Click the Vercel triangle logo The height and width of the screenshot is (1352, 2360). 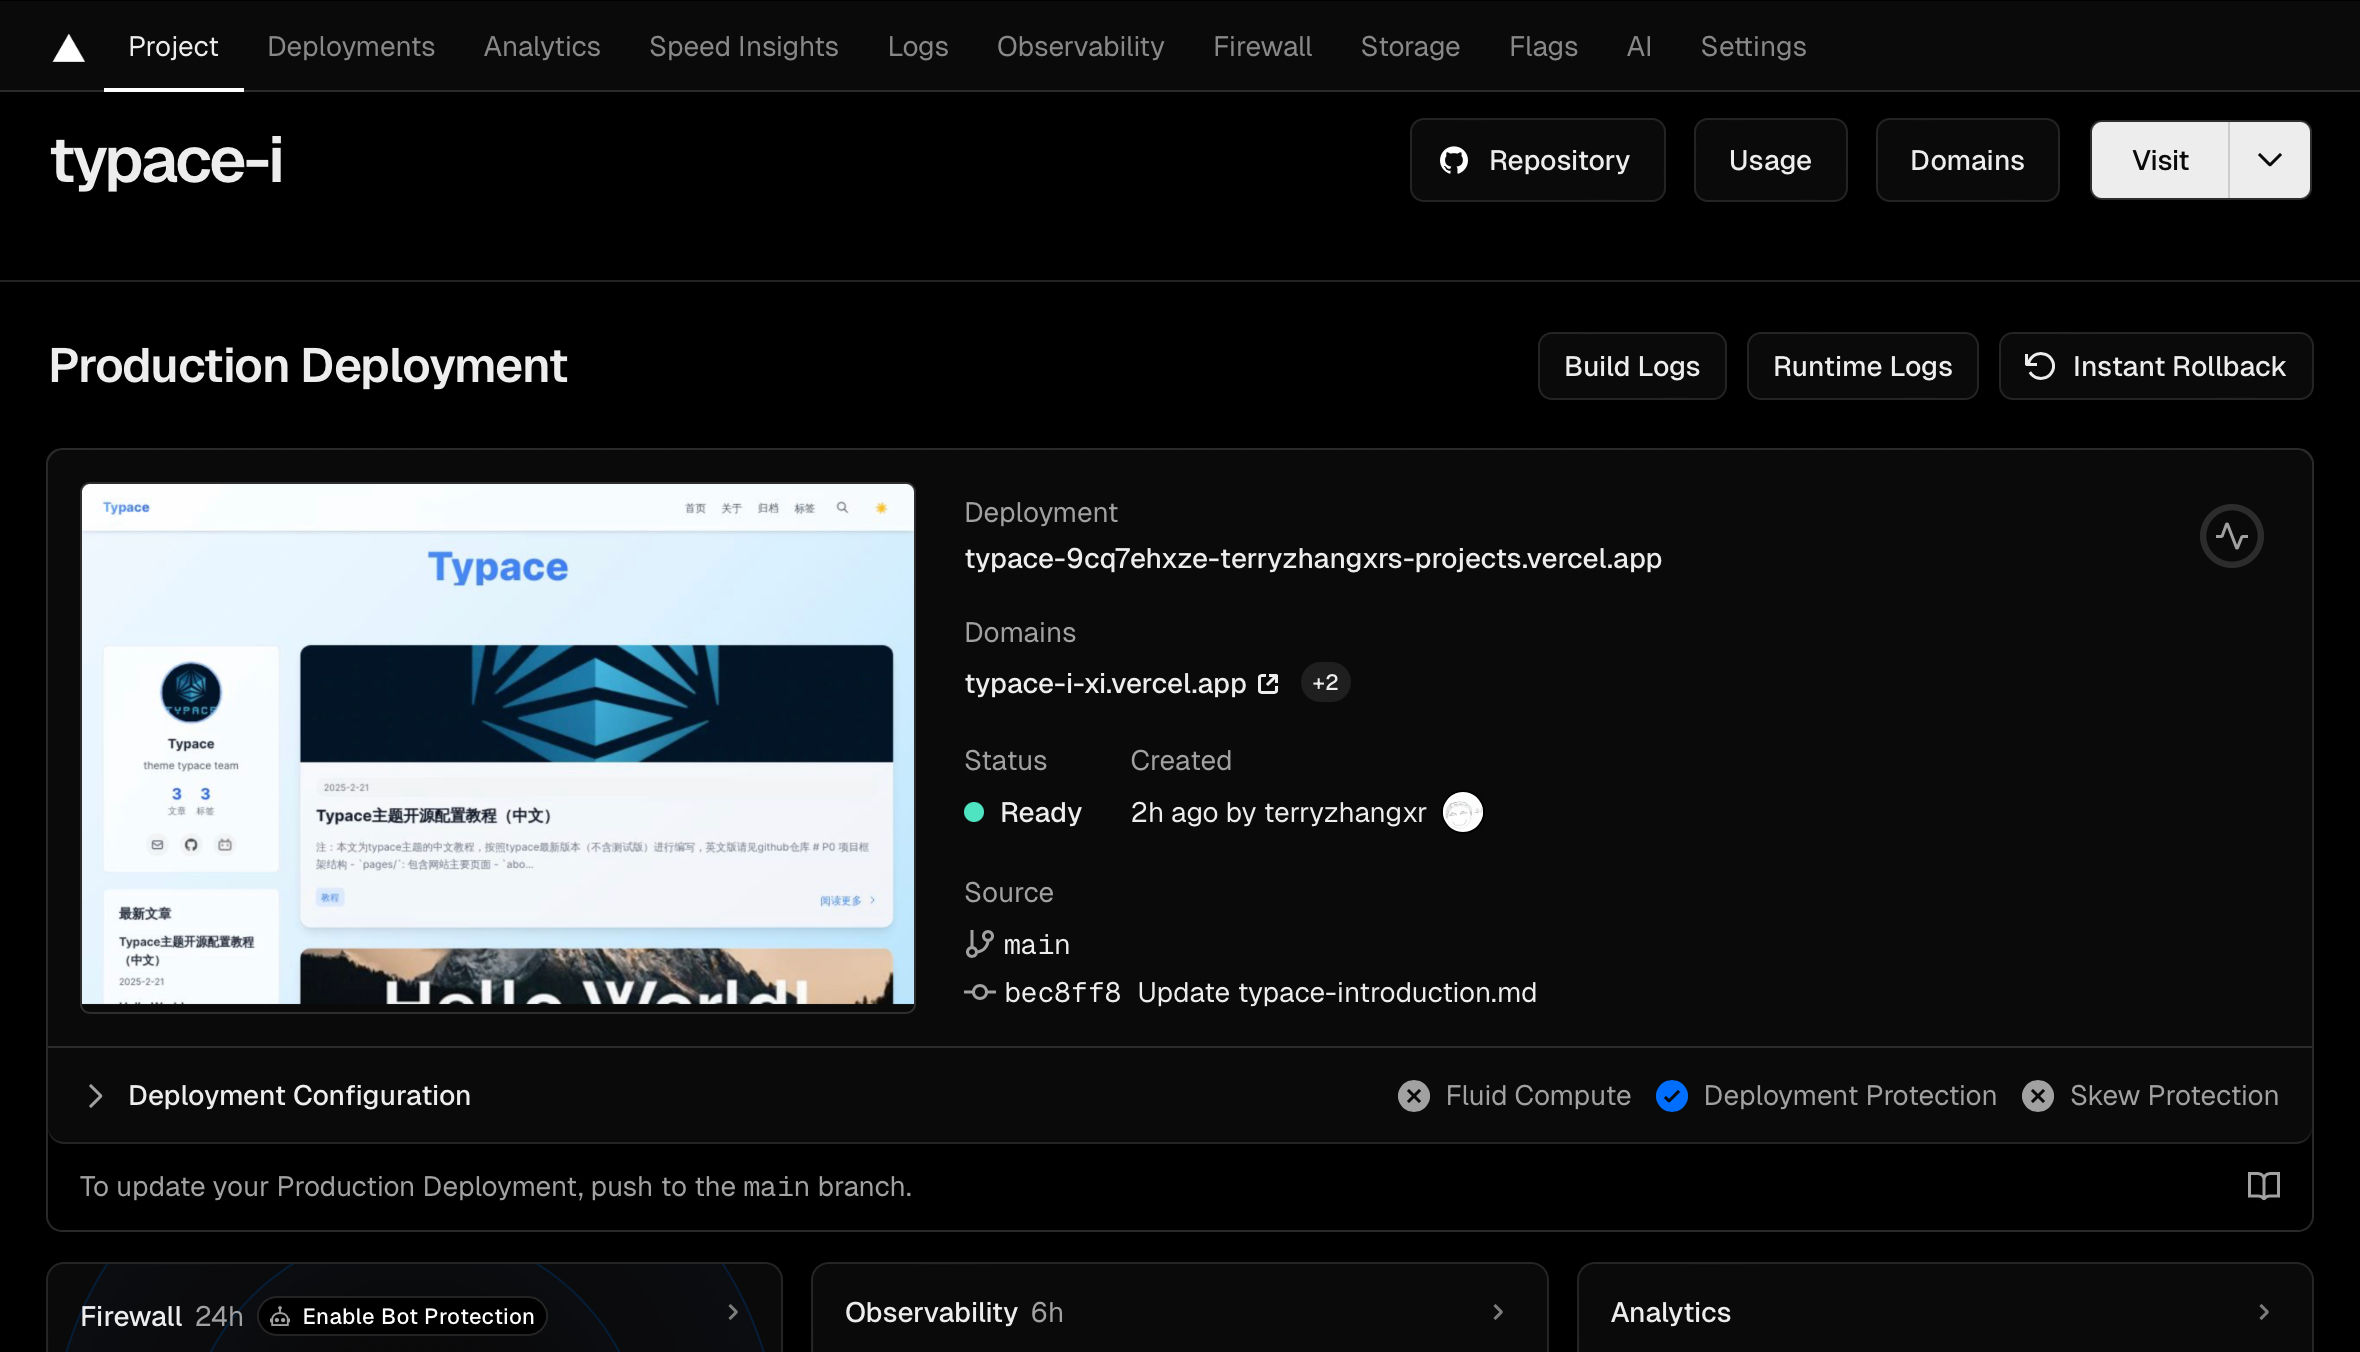[68, 47]
